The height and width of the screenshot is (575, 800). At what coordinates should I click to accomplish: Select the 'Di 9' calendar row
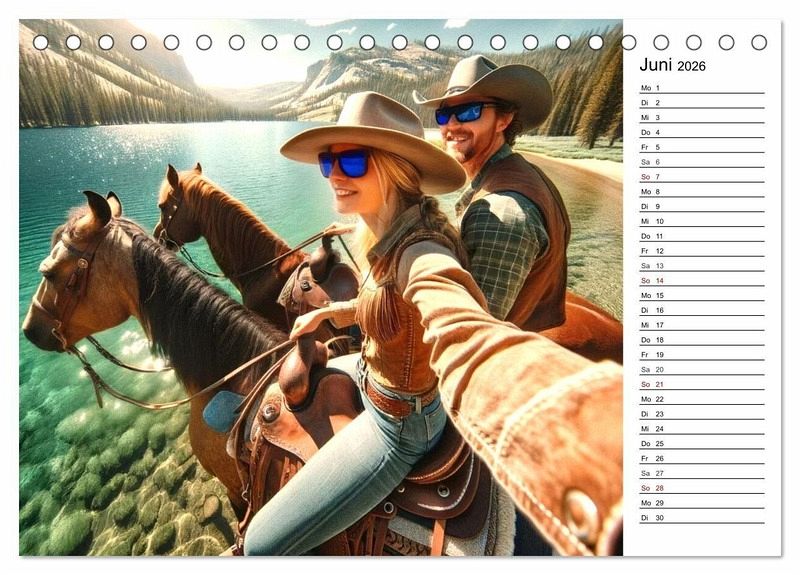pos(702,206)
